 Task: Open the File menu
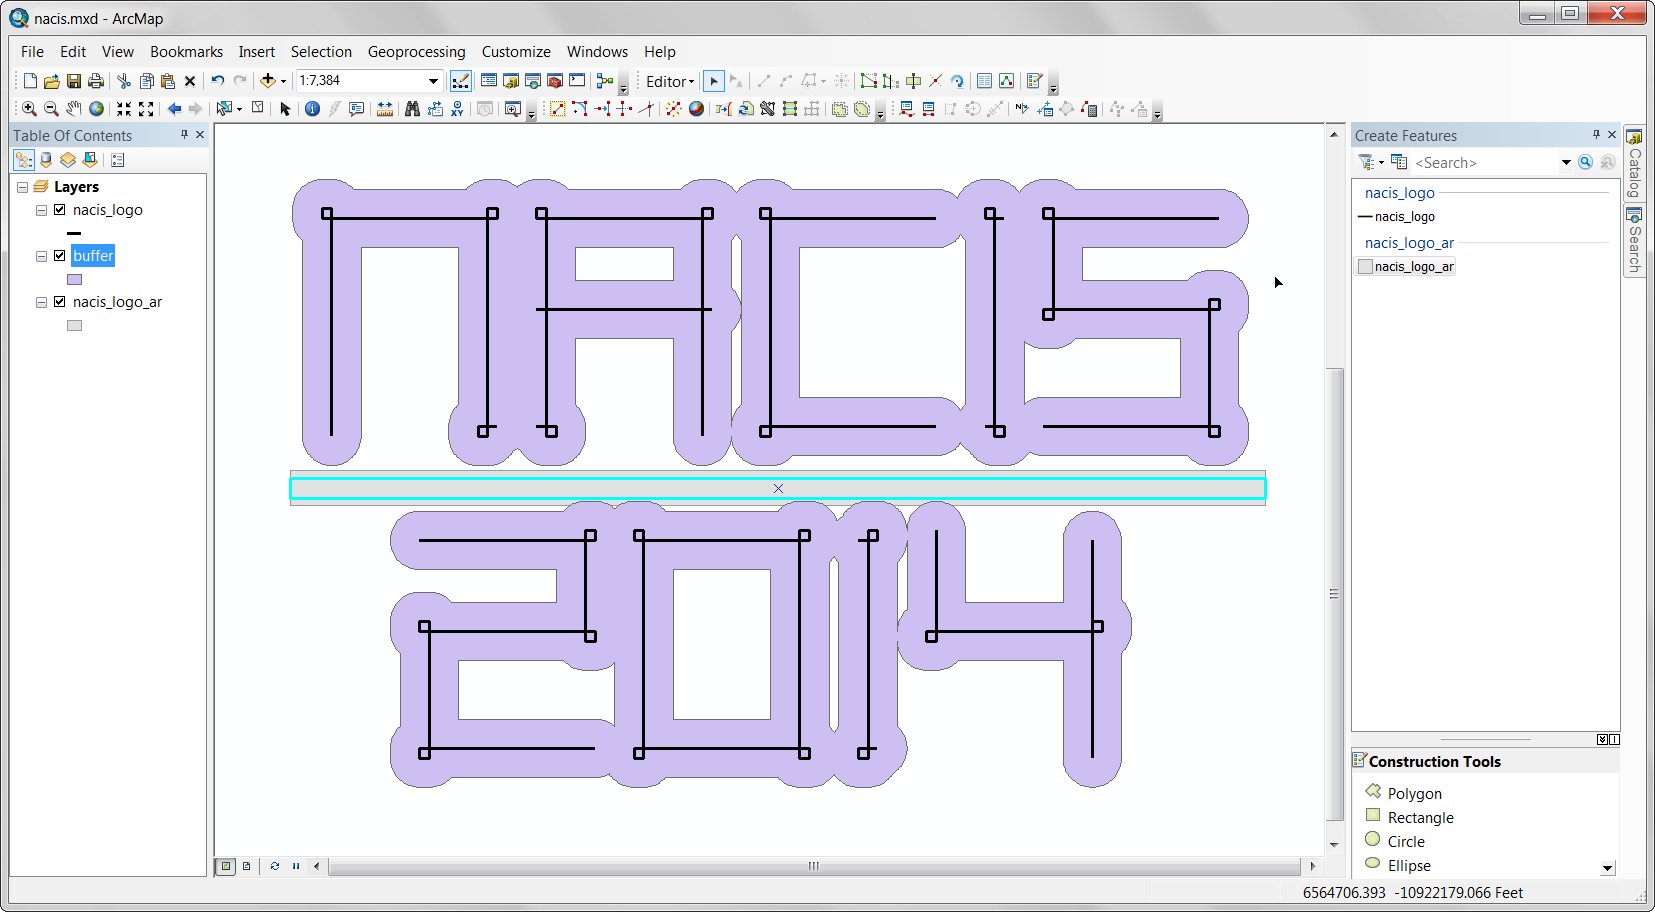tap(32, 52)
